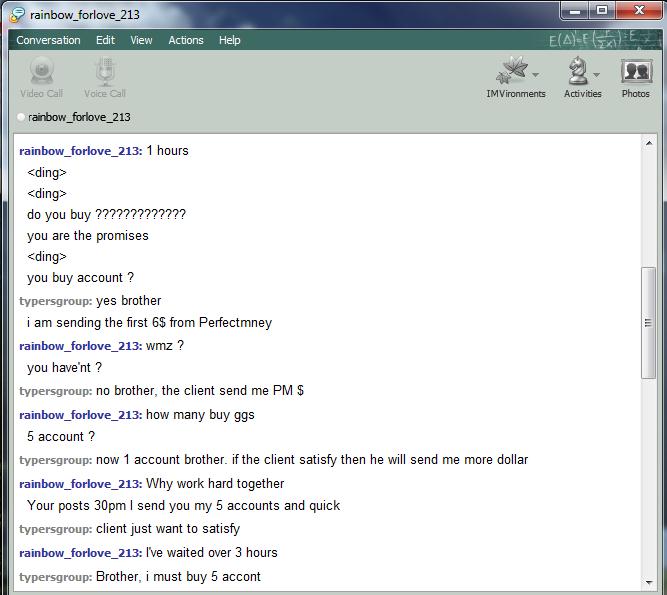Viewport: 667px width, 595px height.
Task: Click the message "I've waited over 3 hours"
Action: (x=212, y=552)
